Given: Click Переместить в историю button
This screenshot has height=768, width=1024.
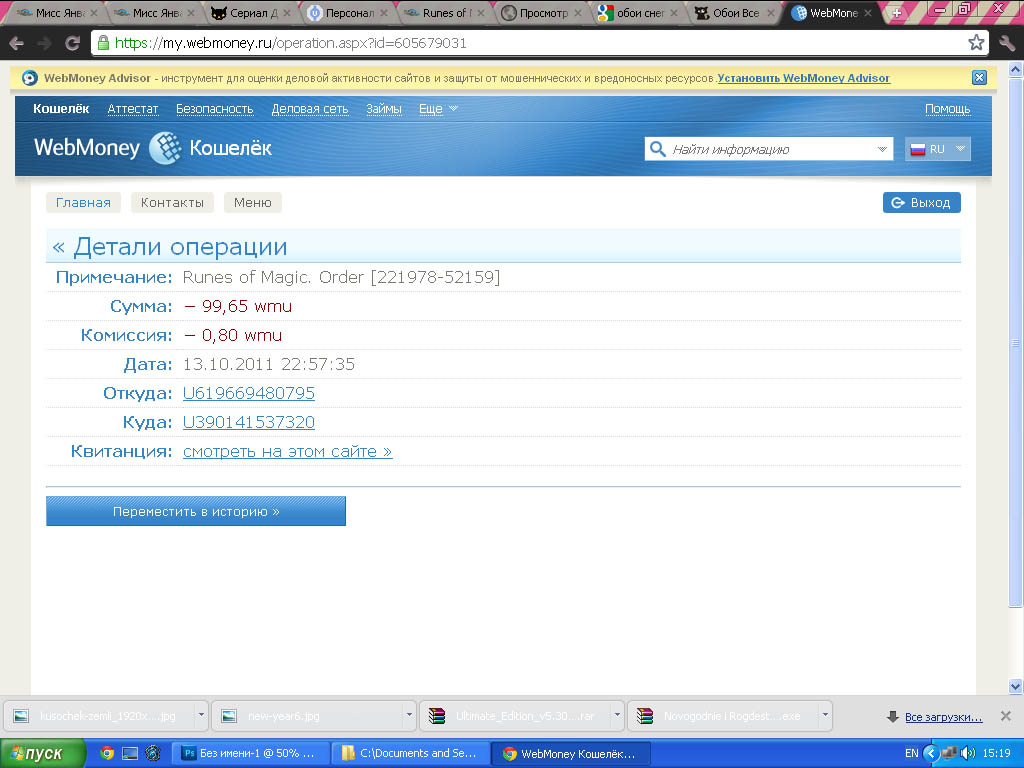Looking at the screenshot, I should pos(196,511).
